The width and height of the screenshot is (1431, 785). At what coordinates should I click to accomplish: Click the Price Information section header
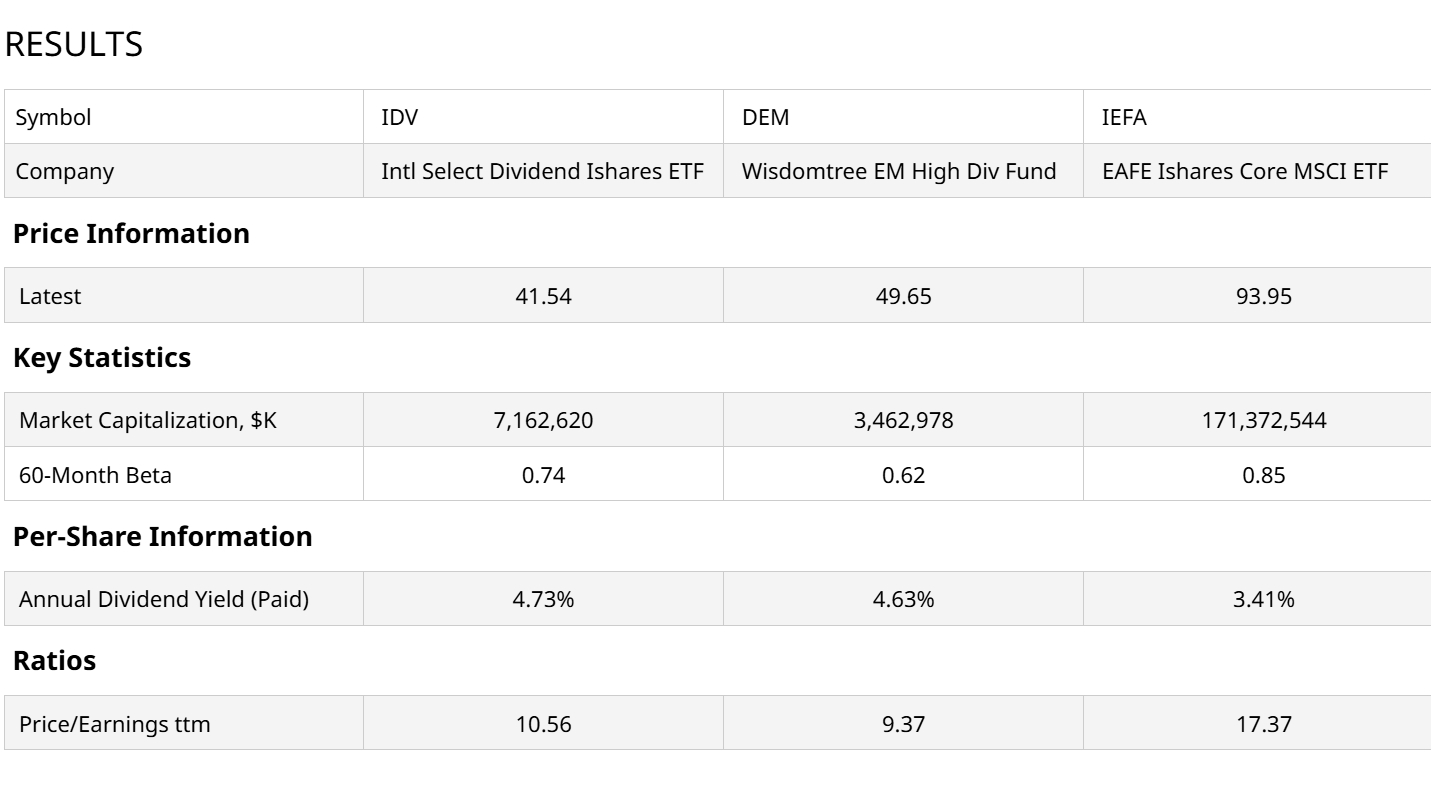pyautogui.click(x=131, y=233)
